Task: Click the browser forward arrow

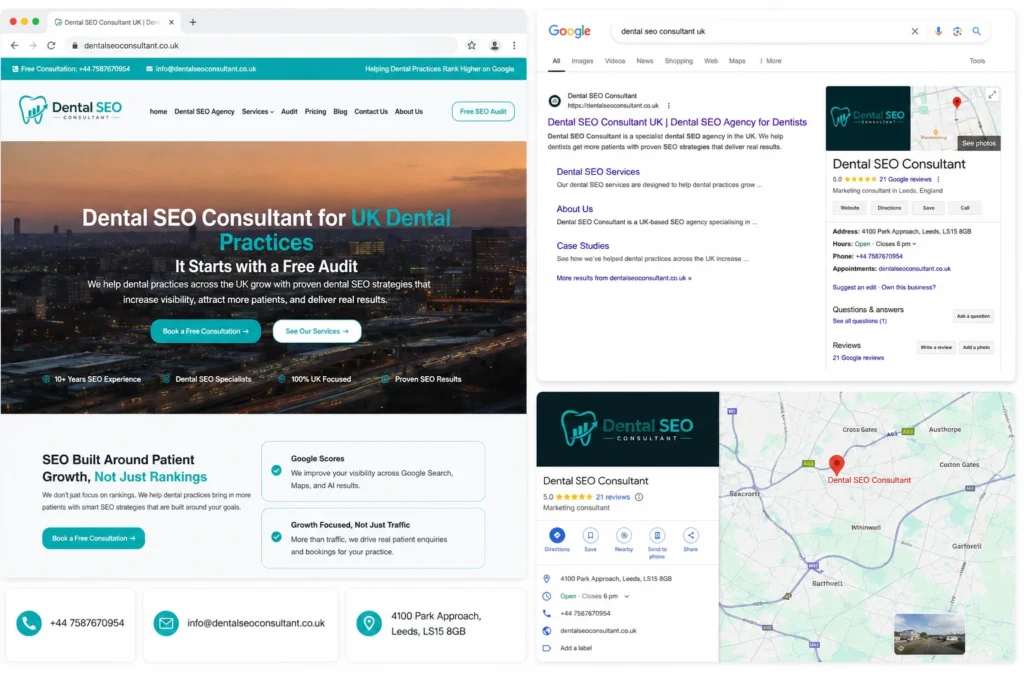Action: pos(33,45)
